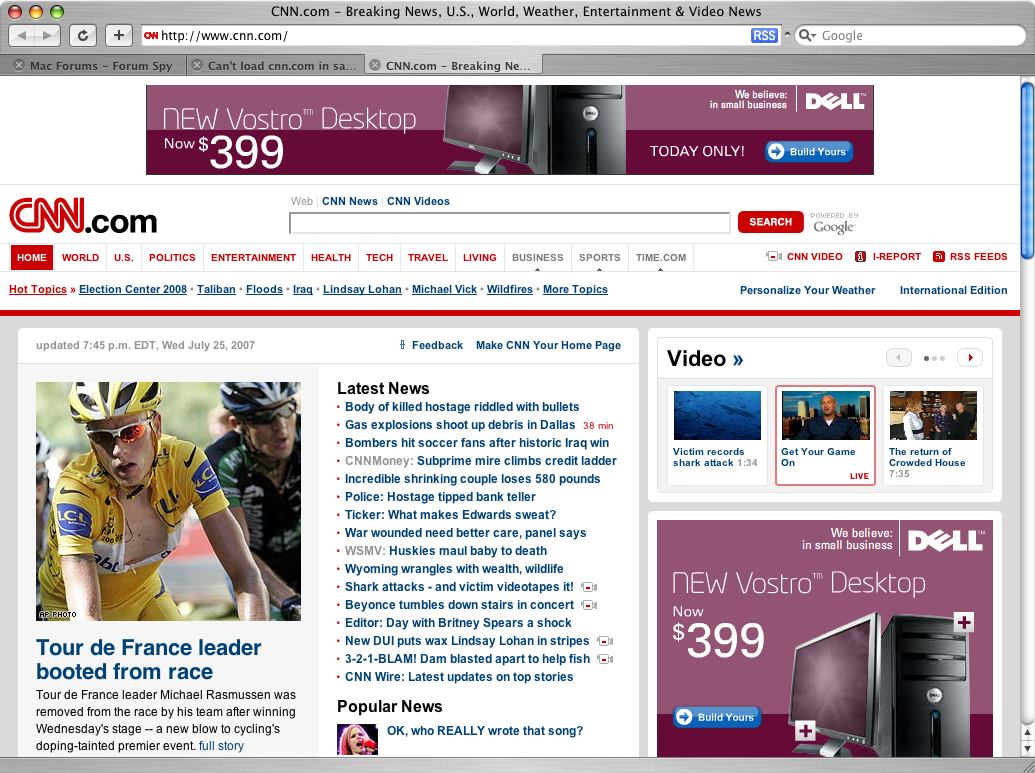Click video icon next to Lindsay Lohan DUI story
1035x773 pixels.
point(605,641)
